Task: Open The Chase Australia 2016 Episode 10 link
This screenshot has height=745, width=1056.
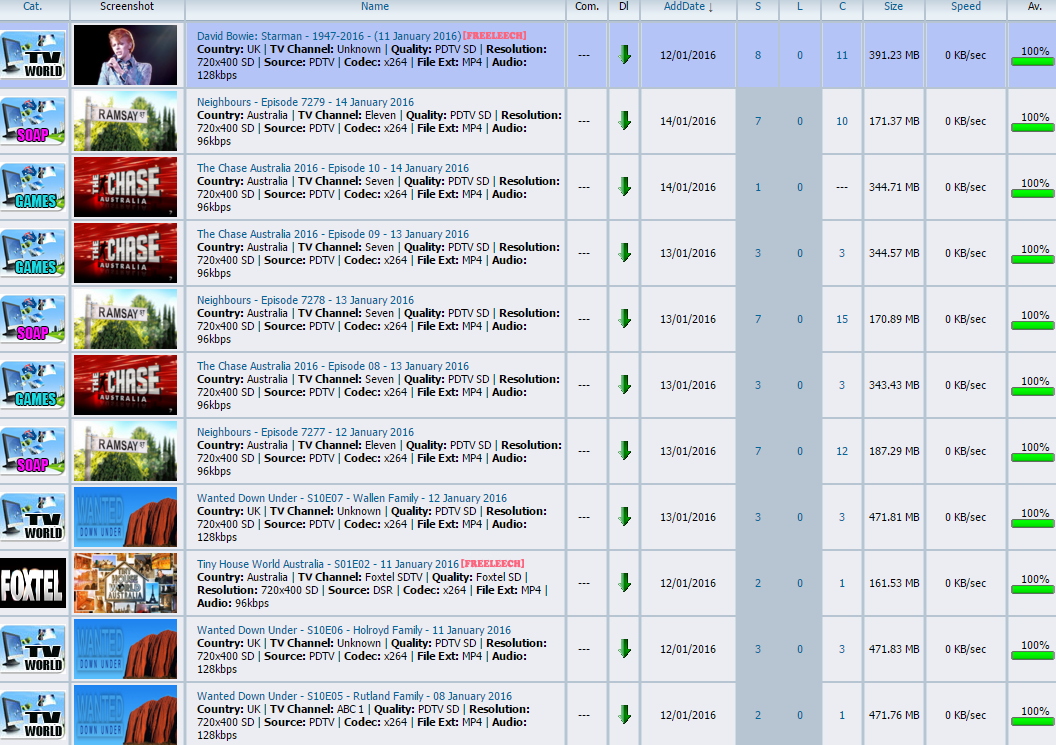Action: coord(333,168)
